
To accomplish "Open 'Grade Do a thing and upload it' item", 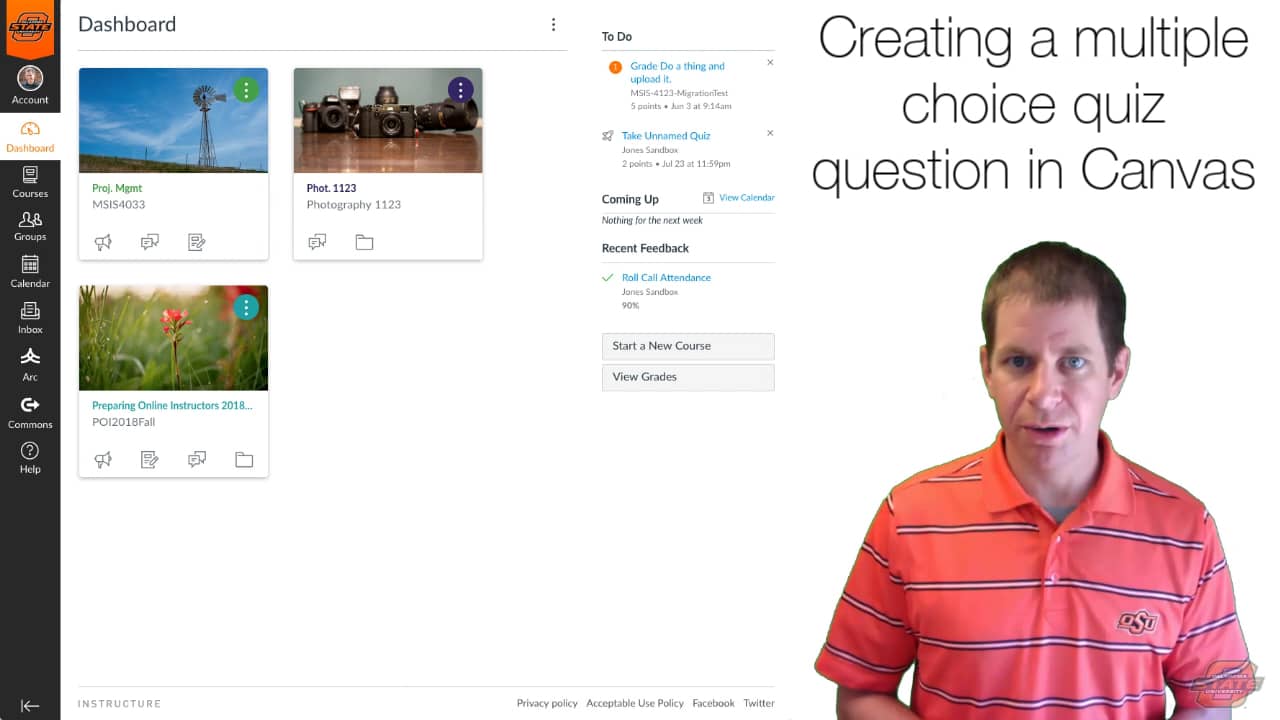I will click(x=677, y=72).
